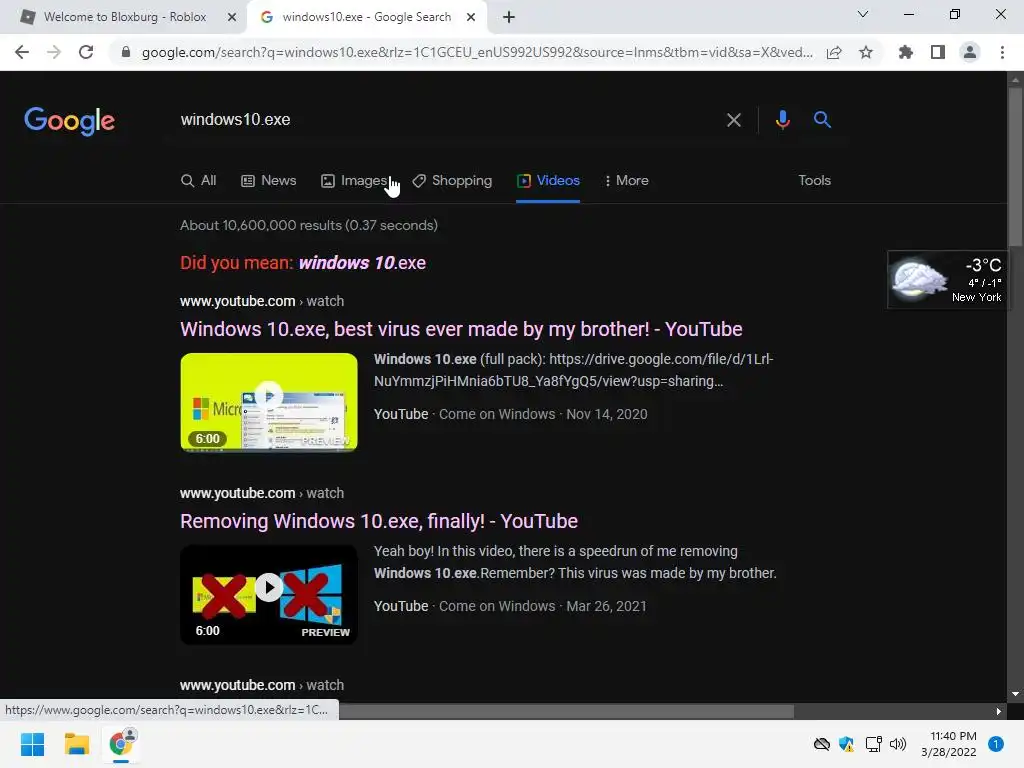1024x768 pixels.
Task: Clear the search box with the X
Action: (734, 120)
